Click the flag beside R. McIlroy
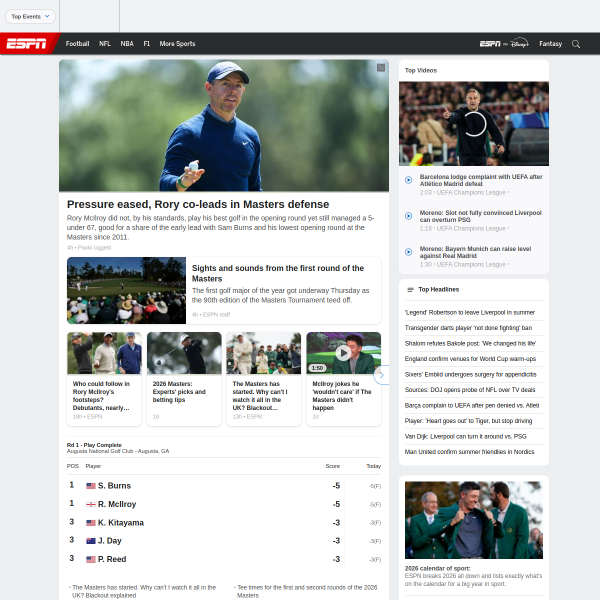This screenshot has width=600, height=600. point(91,504)
